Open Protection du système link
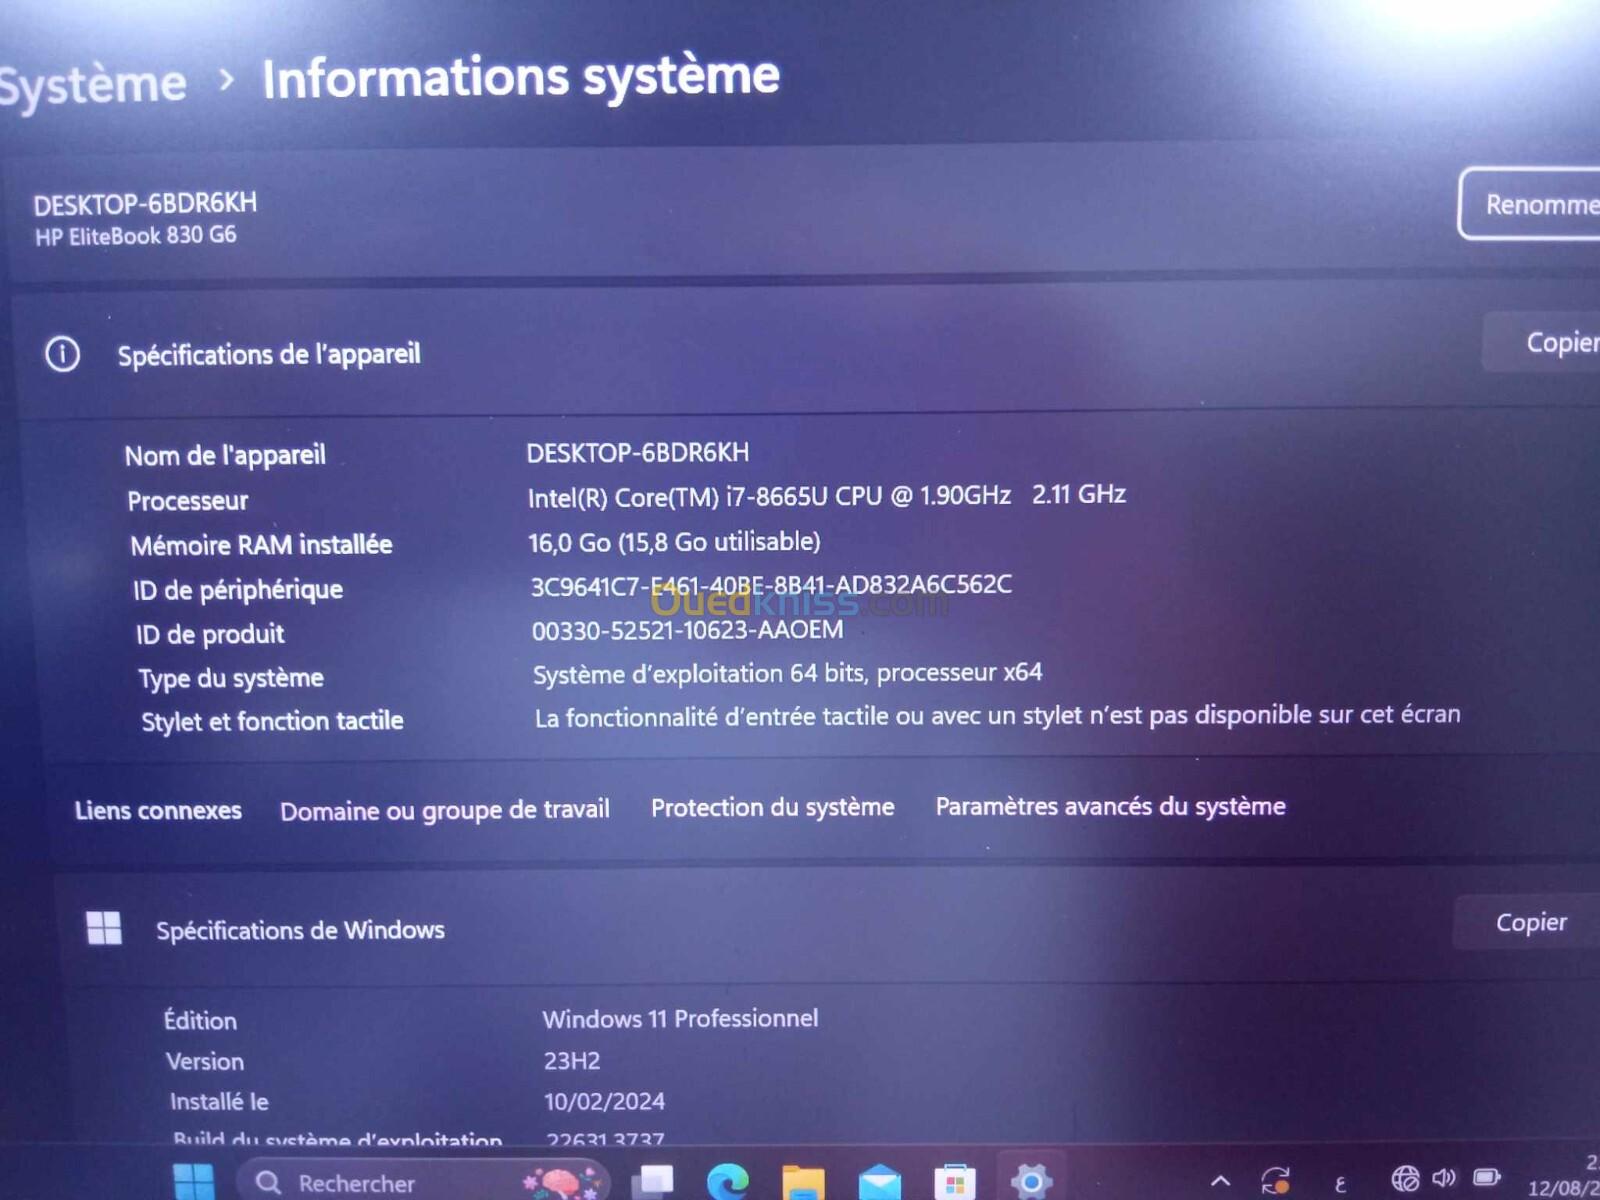1600x1200 pixels. point(773,807)
